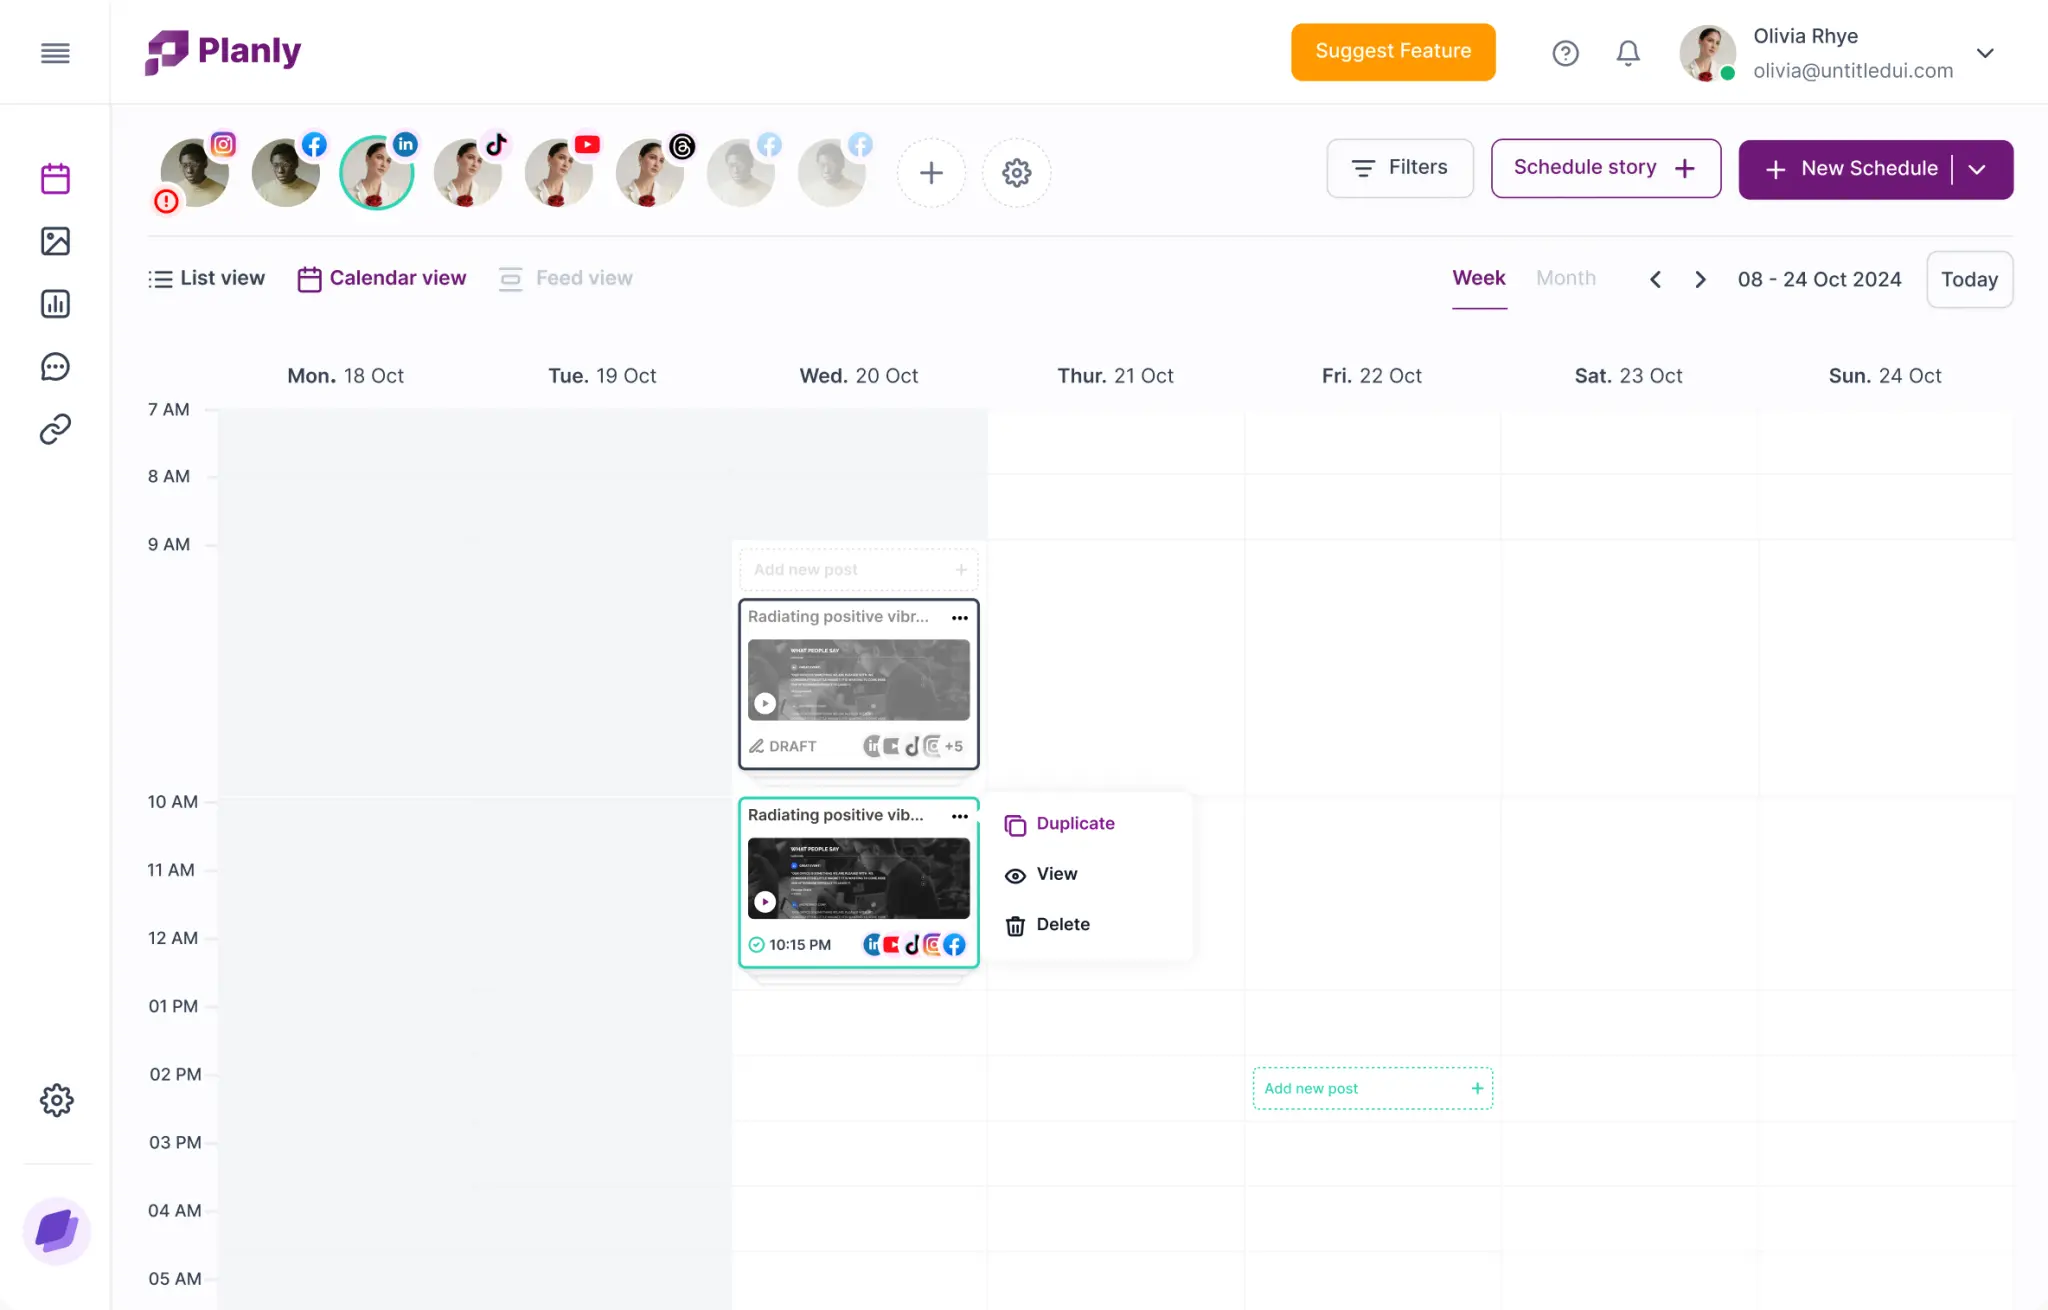The height and width of the screenshot is (1310, 2048).
Task: Click the Today button
Action: click(x=1968, y=280)
